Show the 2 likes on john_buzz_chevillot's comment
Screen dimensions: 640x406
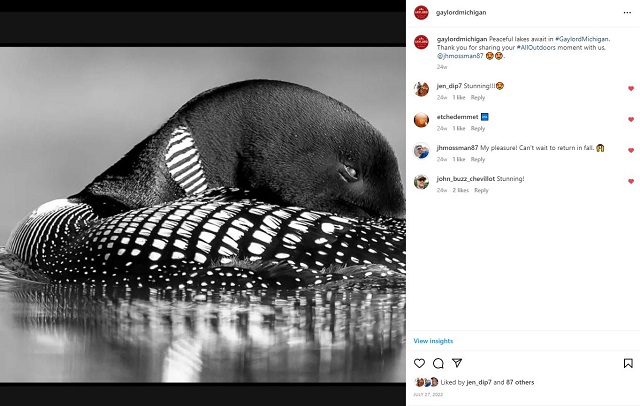click(461, 190)
